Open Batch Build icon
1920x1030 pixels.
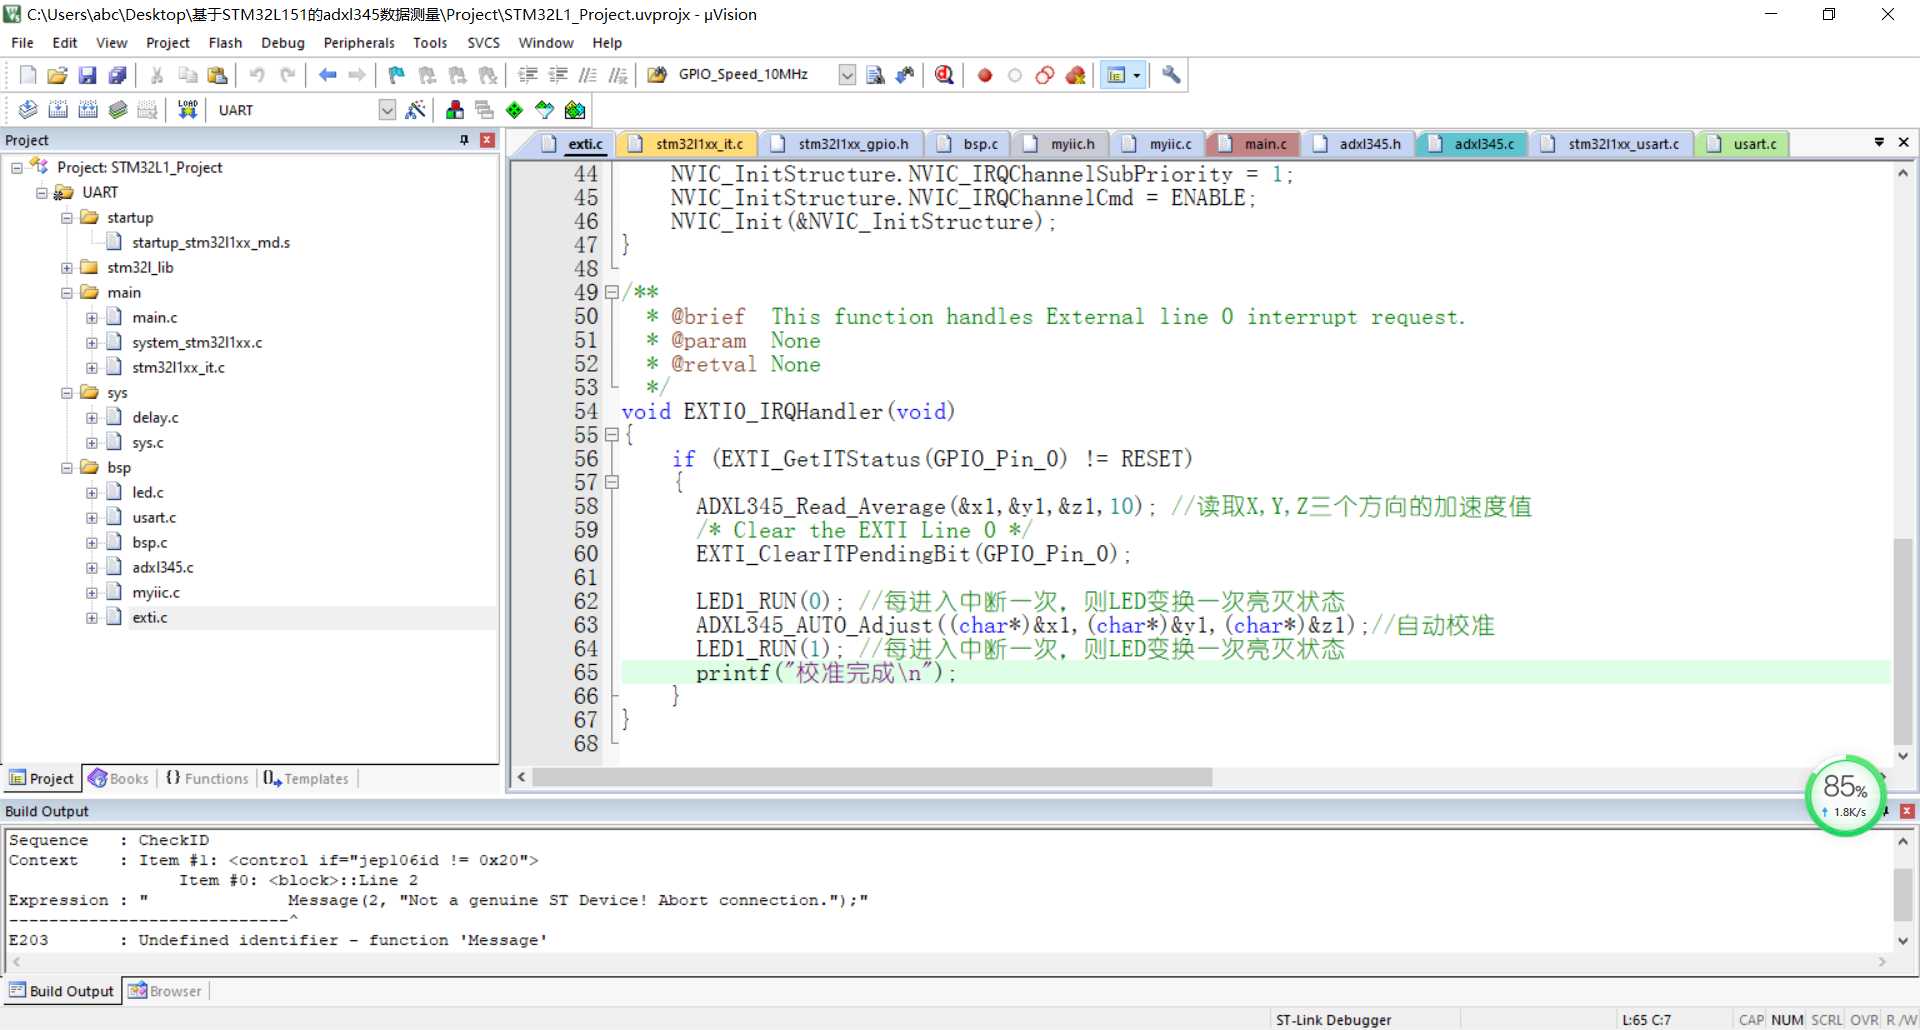[x=118, y=110]
